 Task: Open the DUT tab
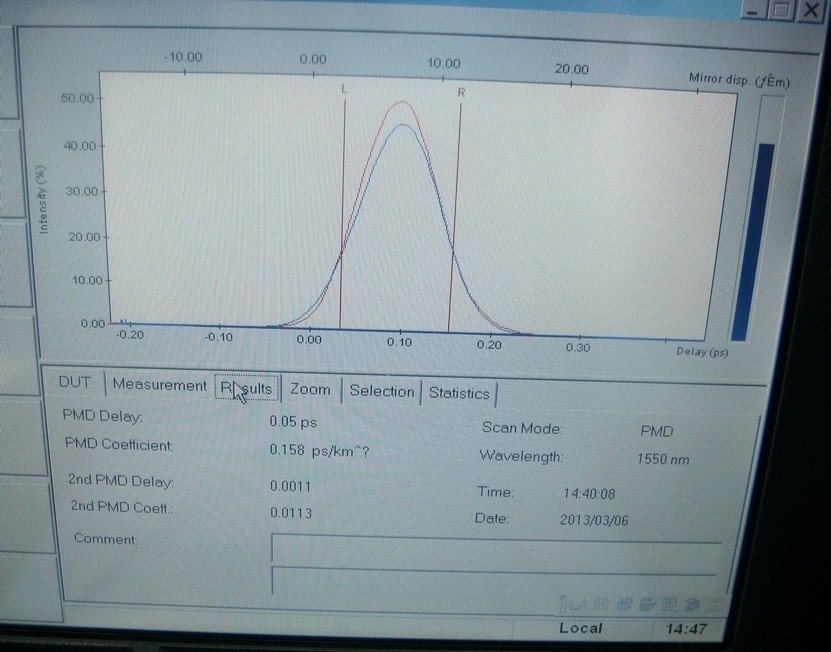(75, 382)
